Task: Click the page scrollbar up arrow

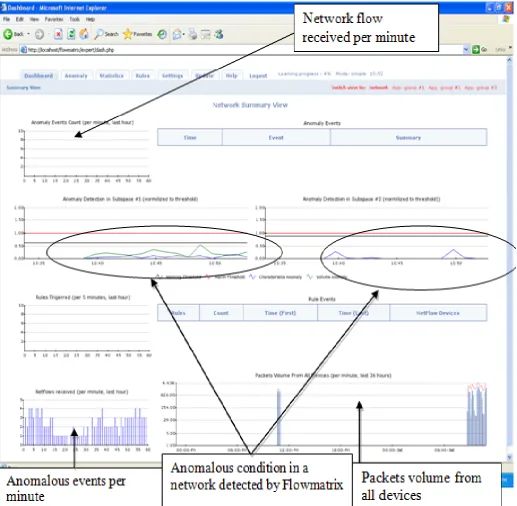Action: pos(509,60)
